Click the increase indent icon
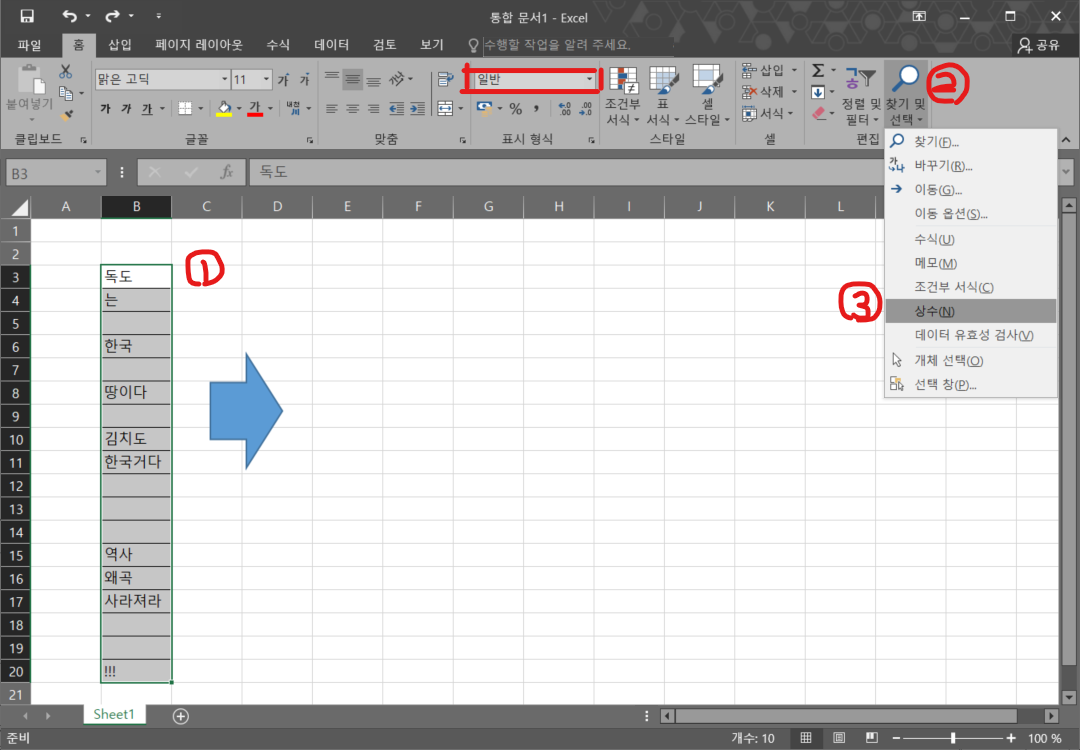 coord(417,109)
